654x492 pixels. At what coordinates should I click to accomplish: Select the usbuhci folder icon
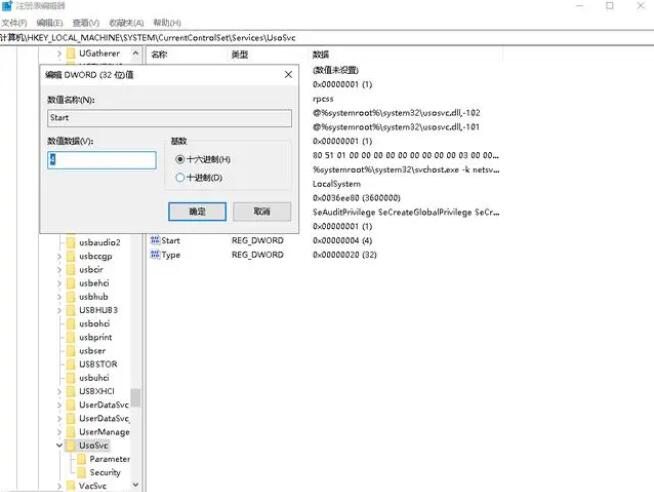(71, 378)
